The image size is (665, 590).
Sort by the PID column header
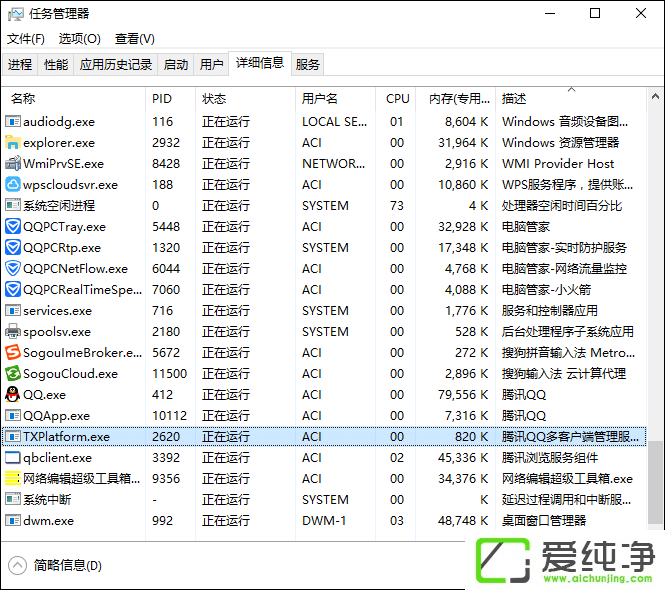click(x=162, y=99)
